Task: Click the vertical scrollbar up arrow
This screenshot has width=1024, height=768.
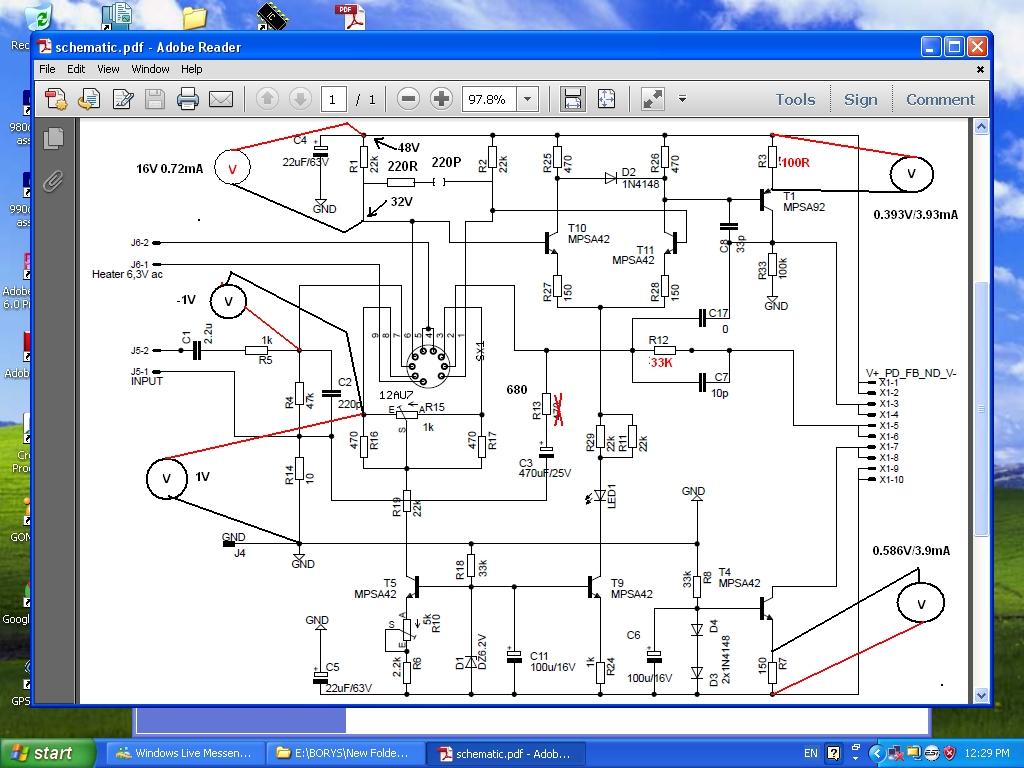Action: (x=981, y=127)
